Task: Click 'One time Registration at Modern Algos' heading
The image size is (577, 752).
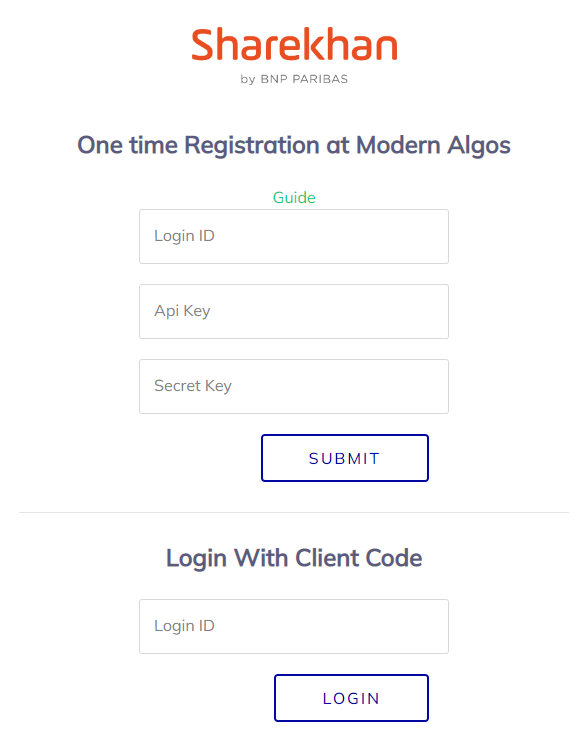Action: 294,145
